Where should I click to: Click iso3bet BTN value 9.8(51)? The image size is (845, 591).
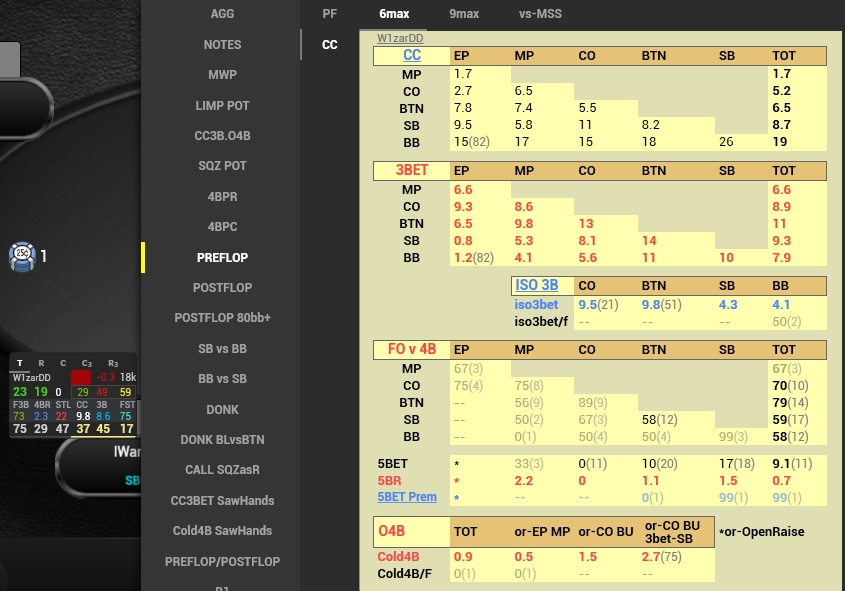click(661, 304)
